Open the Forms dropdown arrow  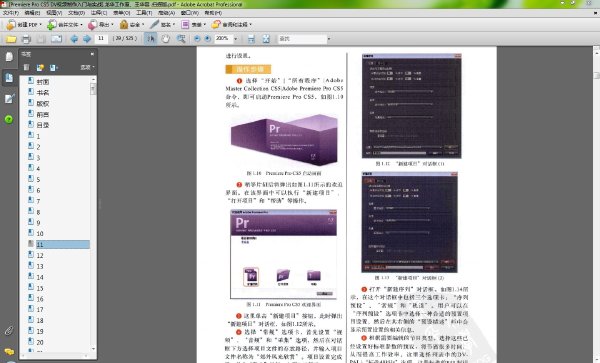(x=205, y=25)
